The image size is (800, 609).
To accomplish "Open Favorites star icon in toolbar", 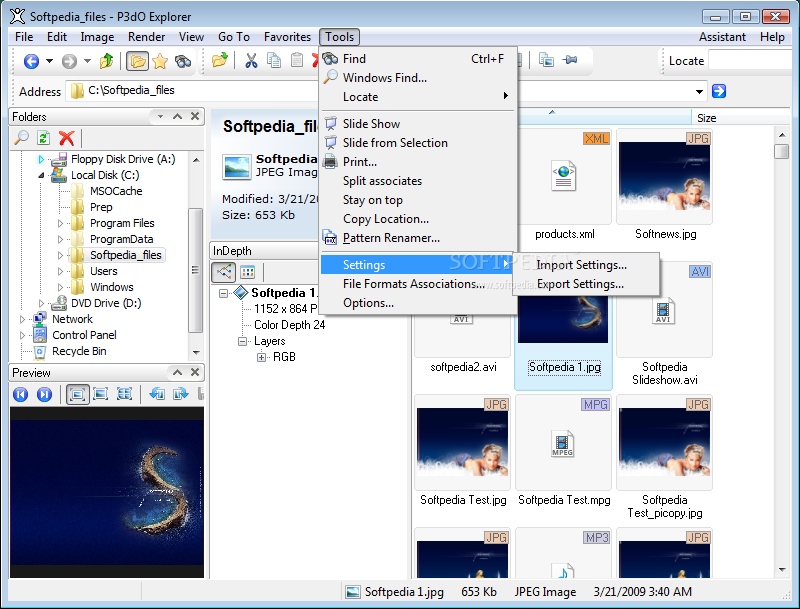I will 160,61.
